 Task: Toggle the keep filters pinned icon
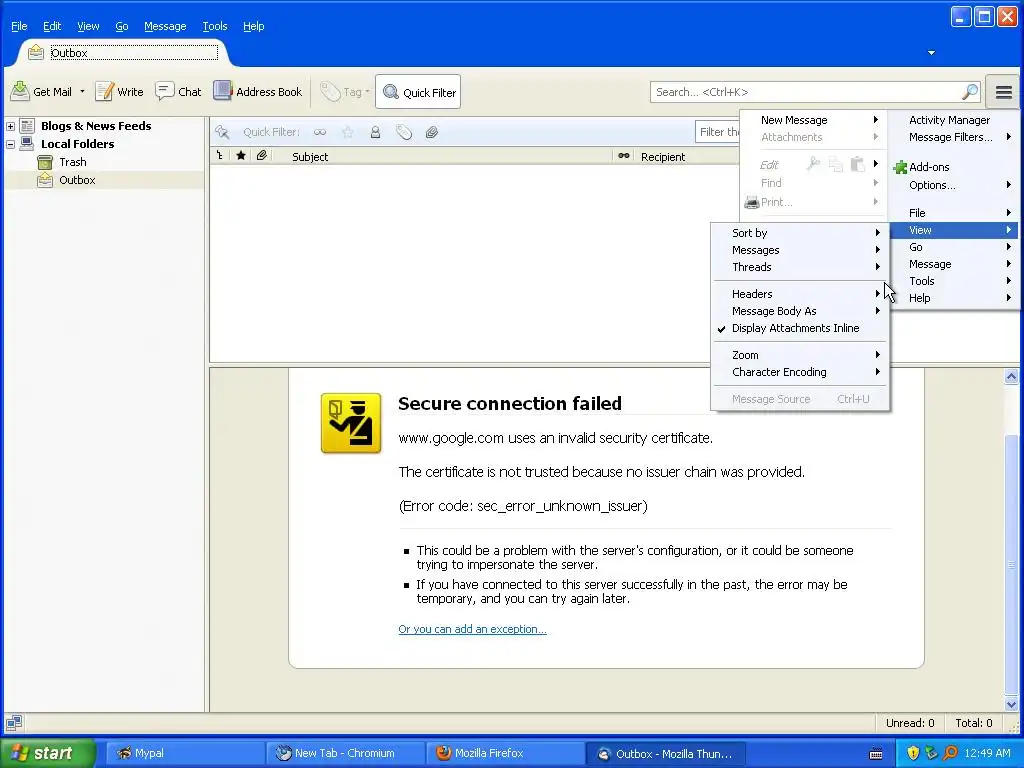222,133
